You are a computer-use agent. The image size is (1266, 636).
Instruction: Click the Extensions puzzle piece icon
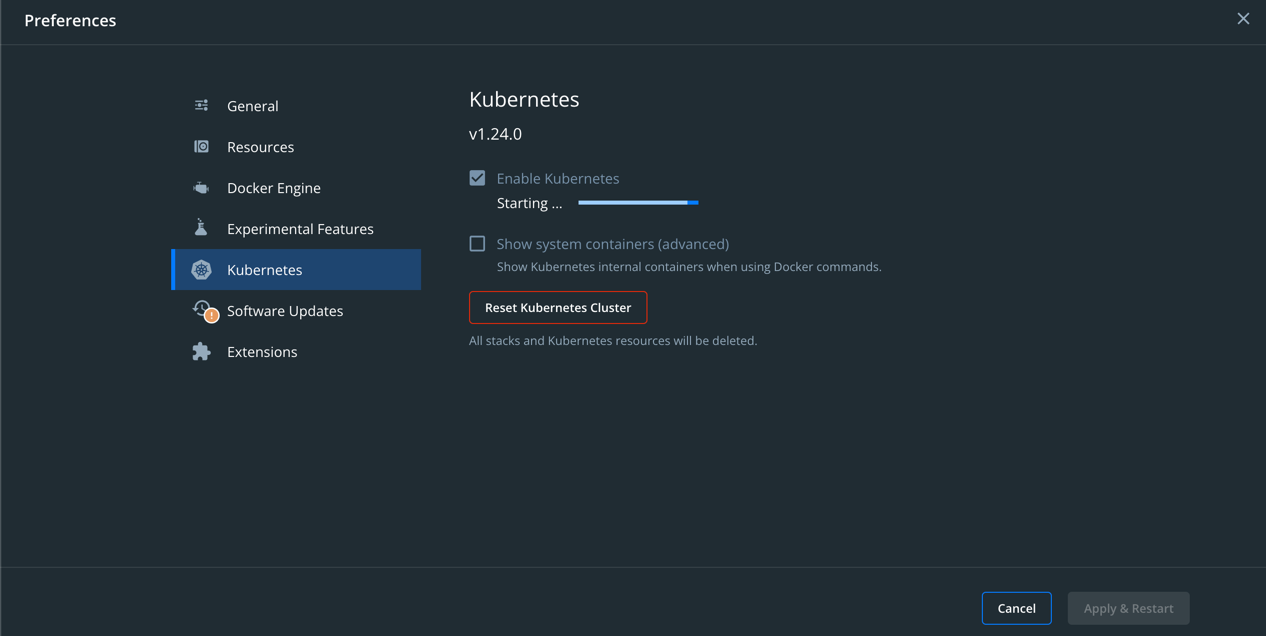coord(201,351)
